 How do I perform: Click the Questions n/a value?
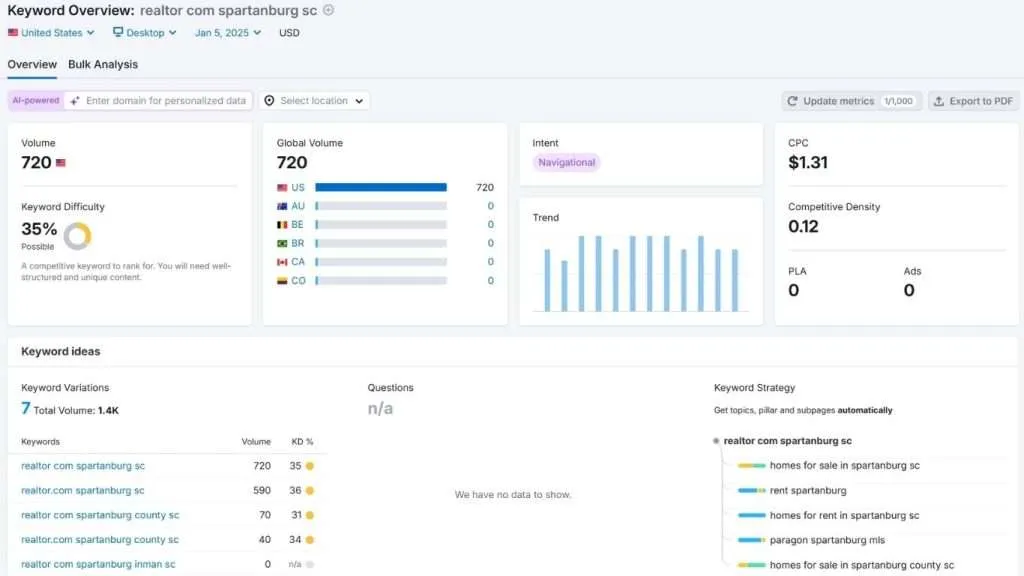(380, 409)
